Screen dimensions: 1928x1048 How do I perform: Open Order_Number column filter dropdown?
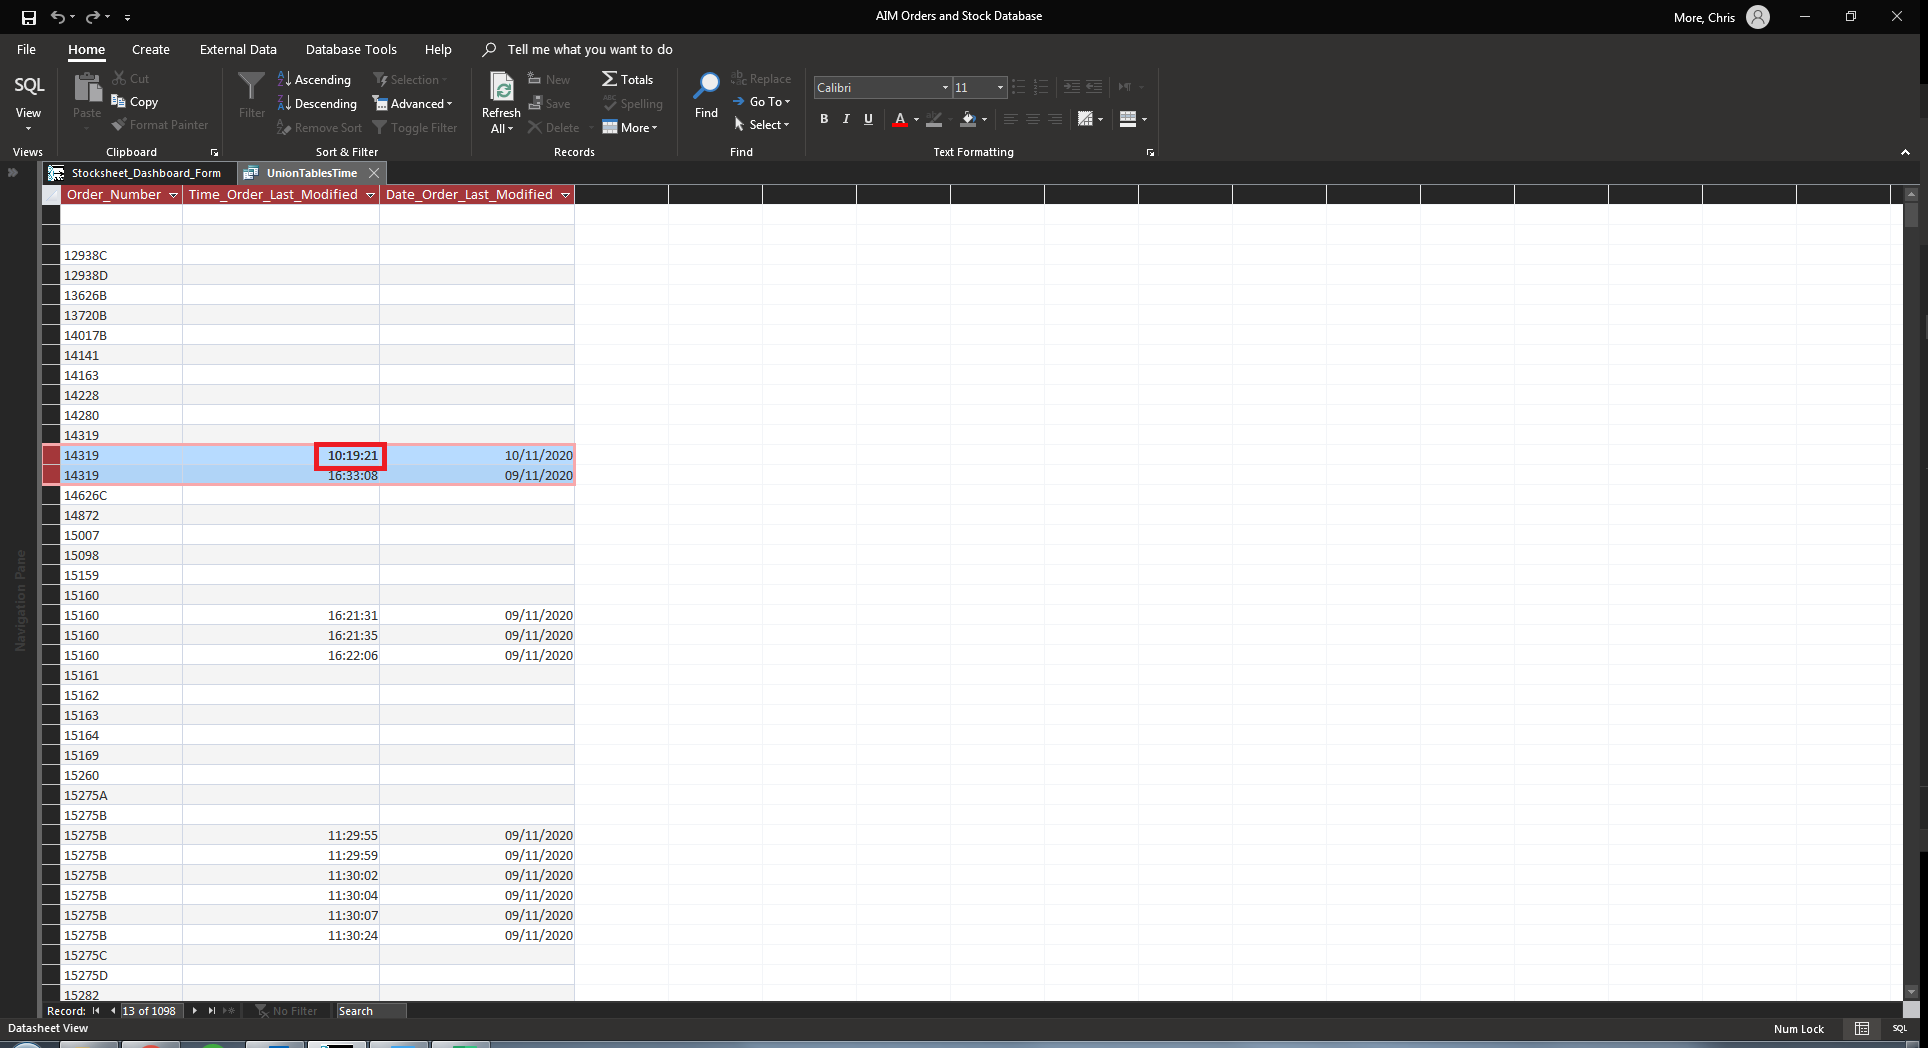173,195
